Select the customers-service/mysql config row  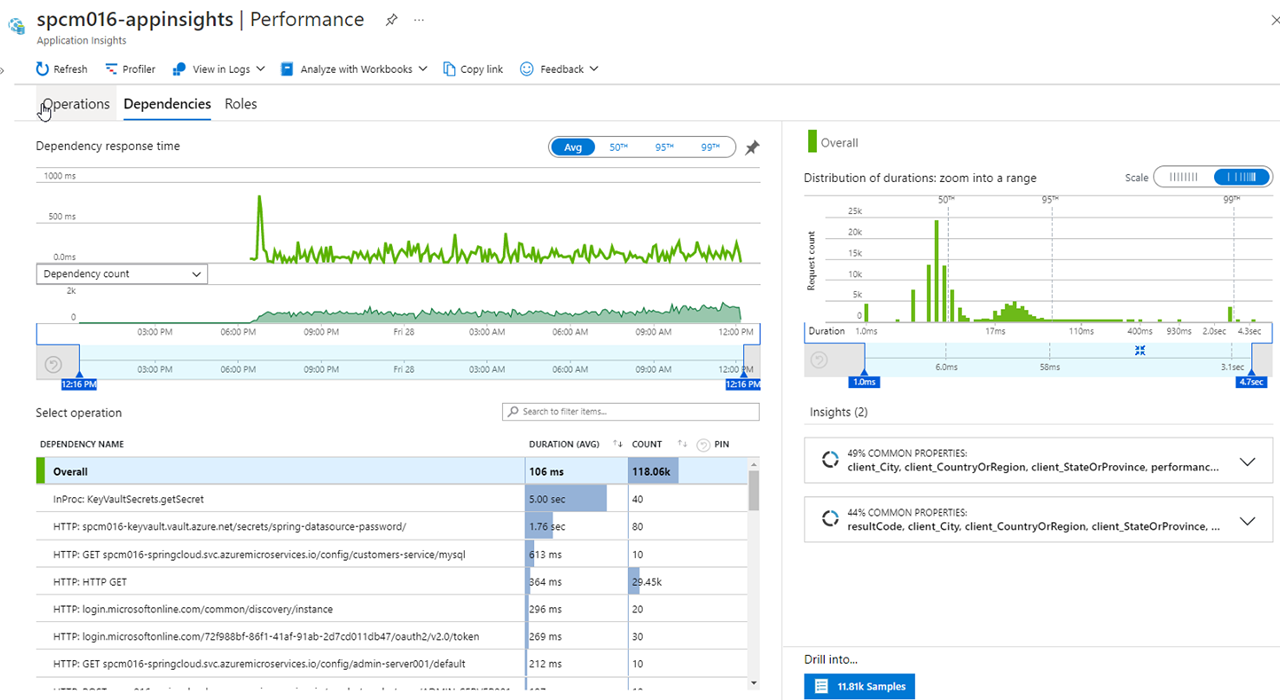pyautogui.click(x=391, y=554)
